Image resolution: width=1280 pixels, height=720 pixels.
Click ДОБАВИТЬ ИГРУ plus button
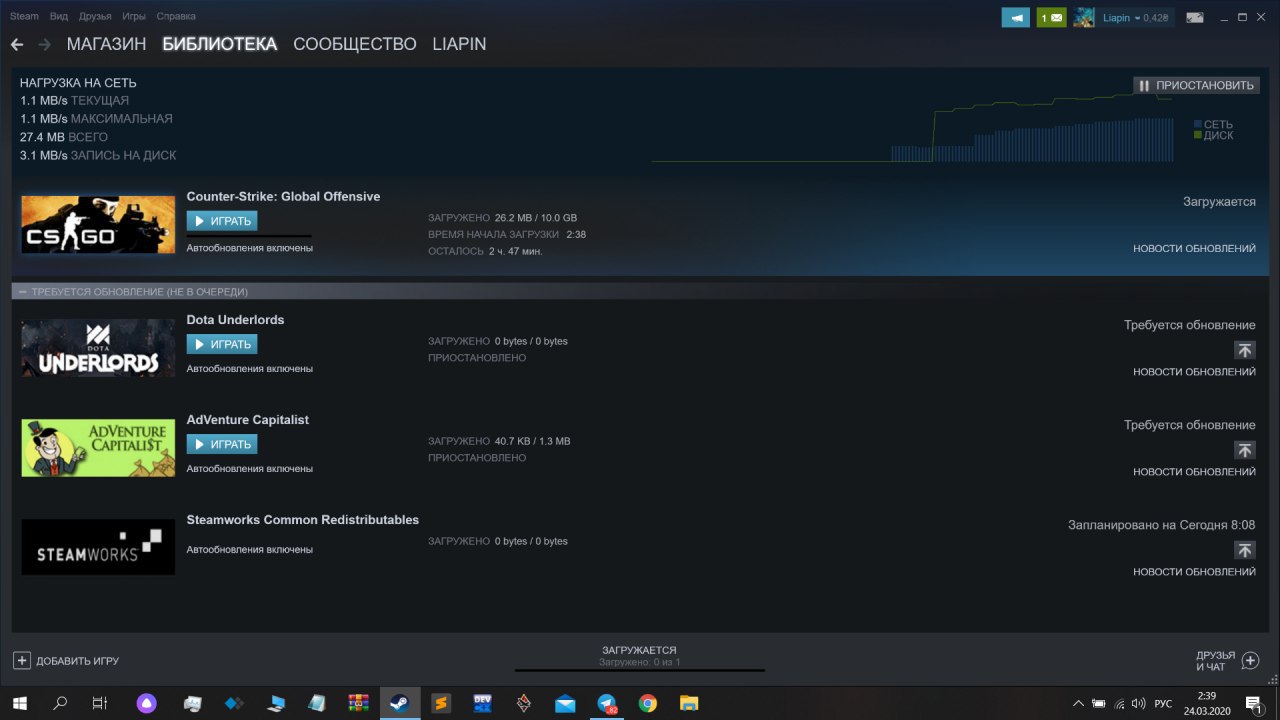pyautogui.click(x=21, y=661)
